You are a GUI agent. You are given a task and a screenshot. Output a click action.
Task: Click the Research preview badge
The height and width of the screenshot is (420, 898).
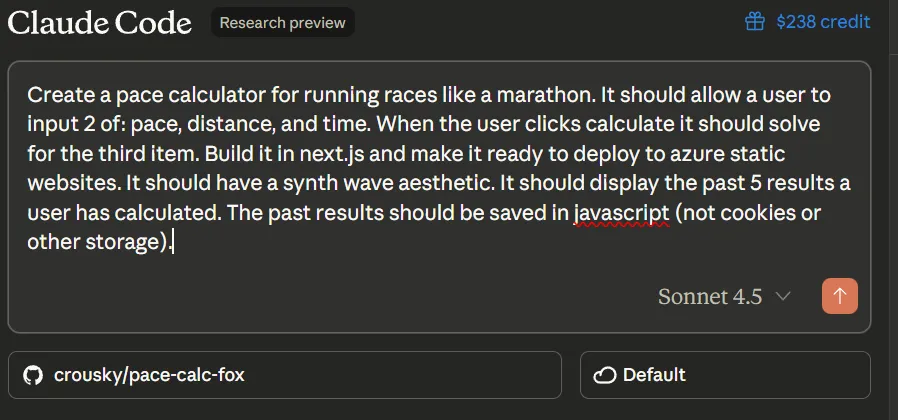point(282,22)
